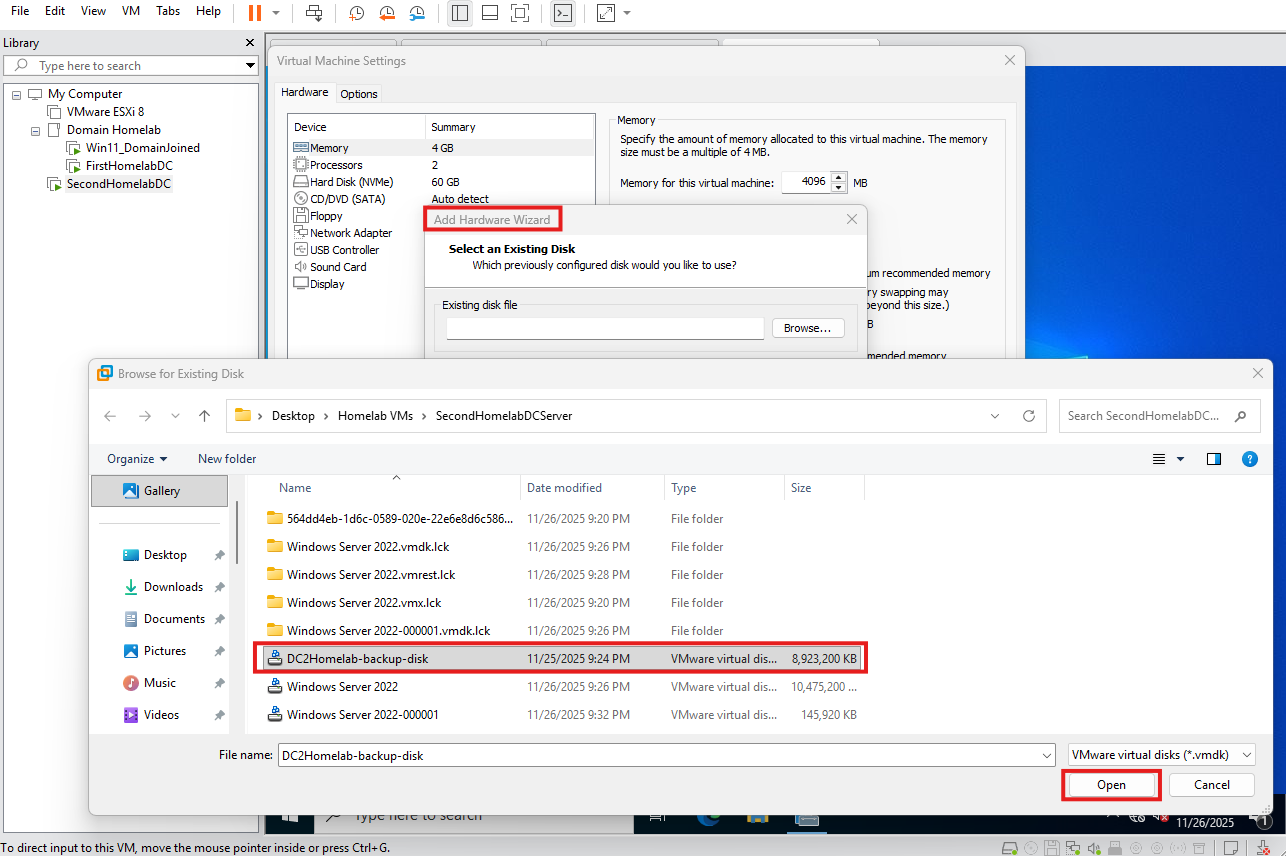Toggle the thumbnail bar toolbar icon

[x=490, y=13]
